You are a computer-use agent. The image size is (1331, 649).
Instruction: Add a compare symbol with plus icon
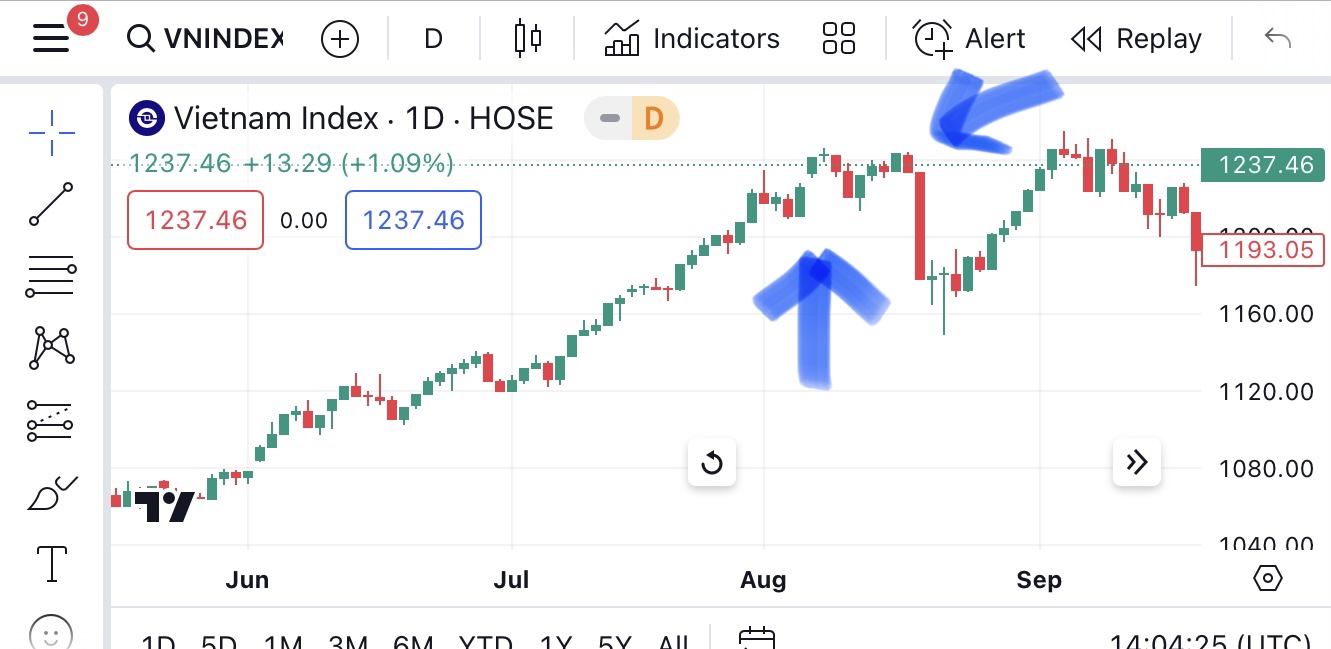pyautogui.click(x=339, y=39)
